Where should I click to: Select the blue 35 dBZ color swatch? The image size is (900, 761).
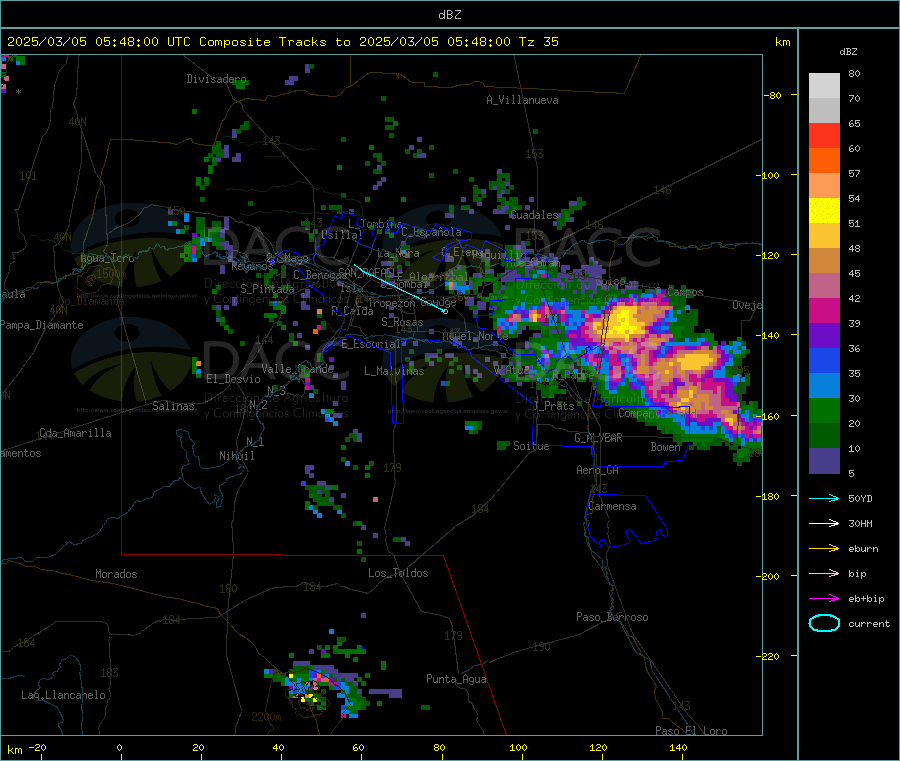(x=824, y=360)
